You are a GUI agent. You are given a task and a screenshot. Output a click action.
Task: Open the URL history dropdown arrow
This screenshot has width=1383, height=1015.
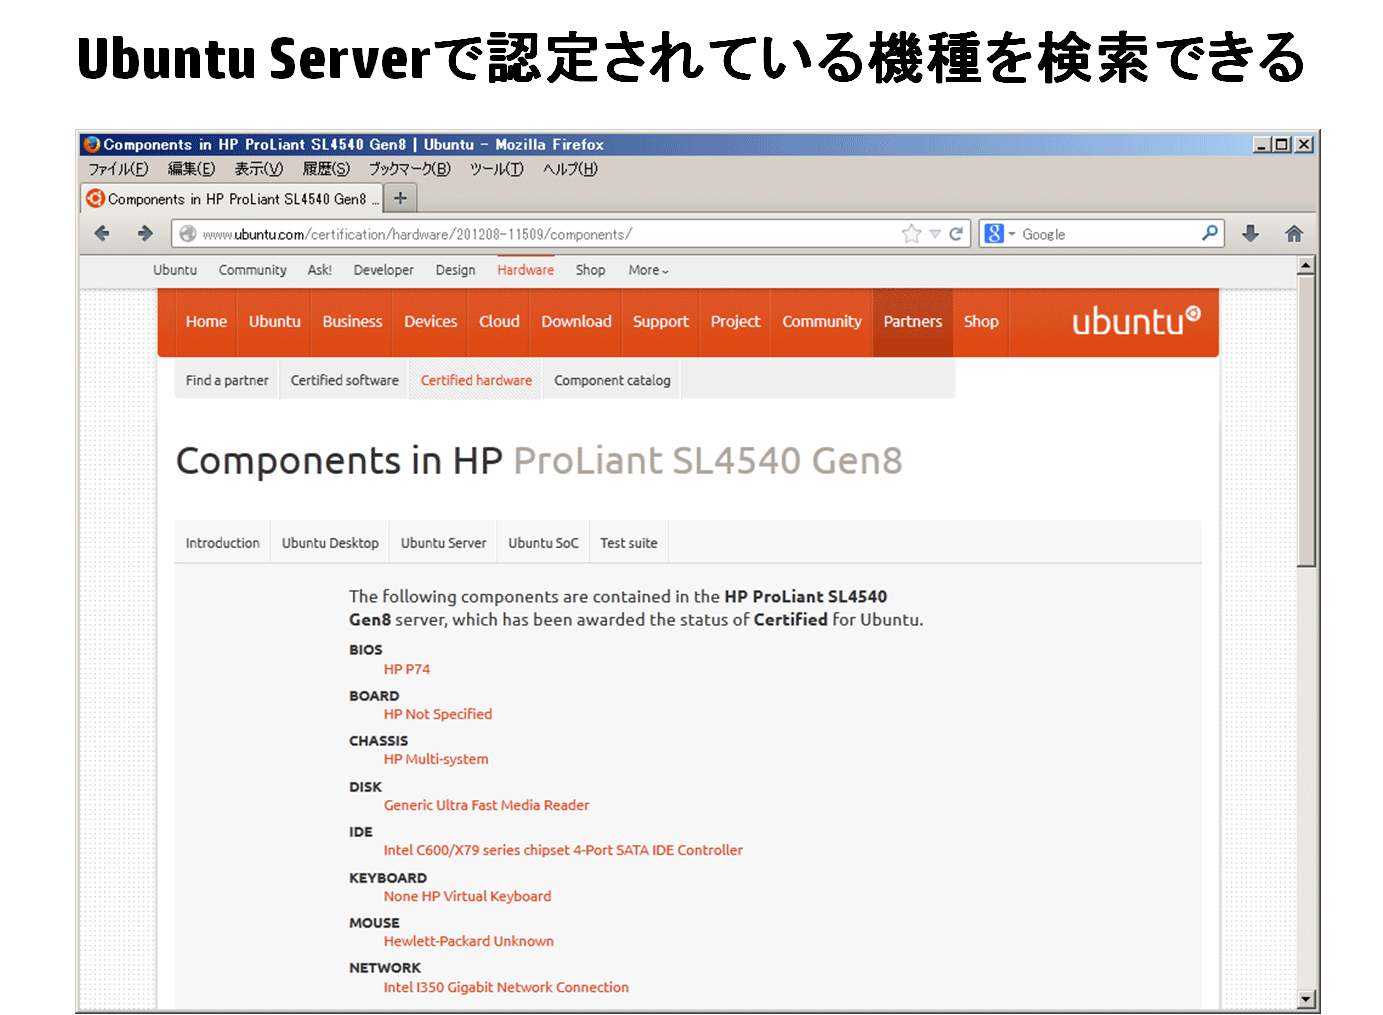[x=935, y=234]
